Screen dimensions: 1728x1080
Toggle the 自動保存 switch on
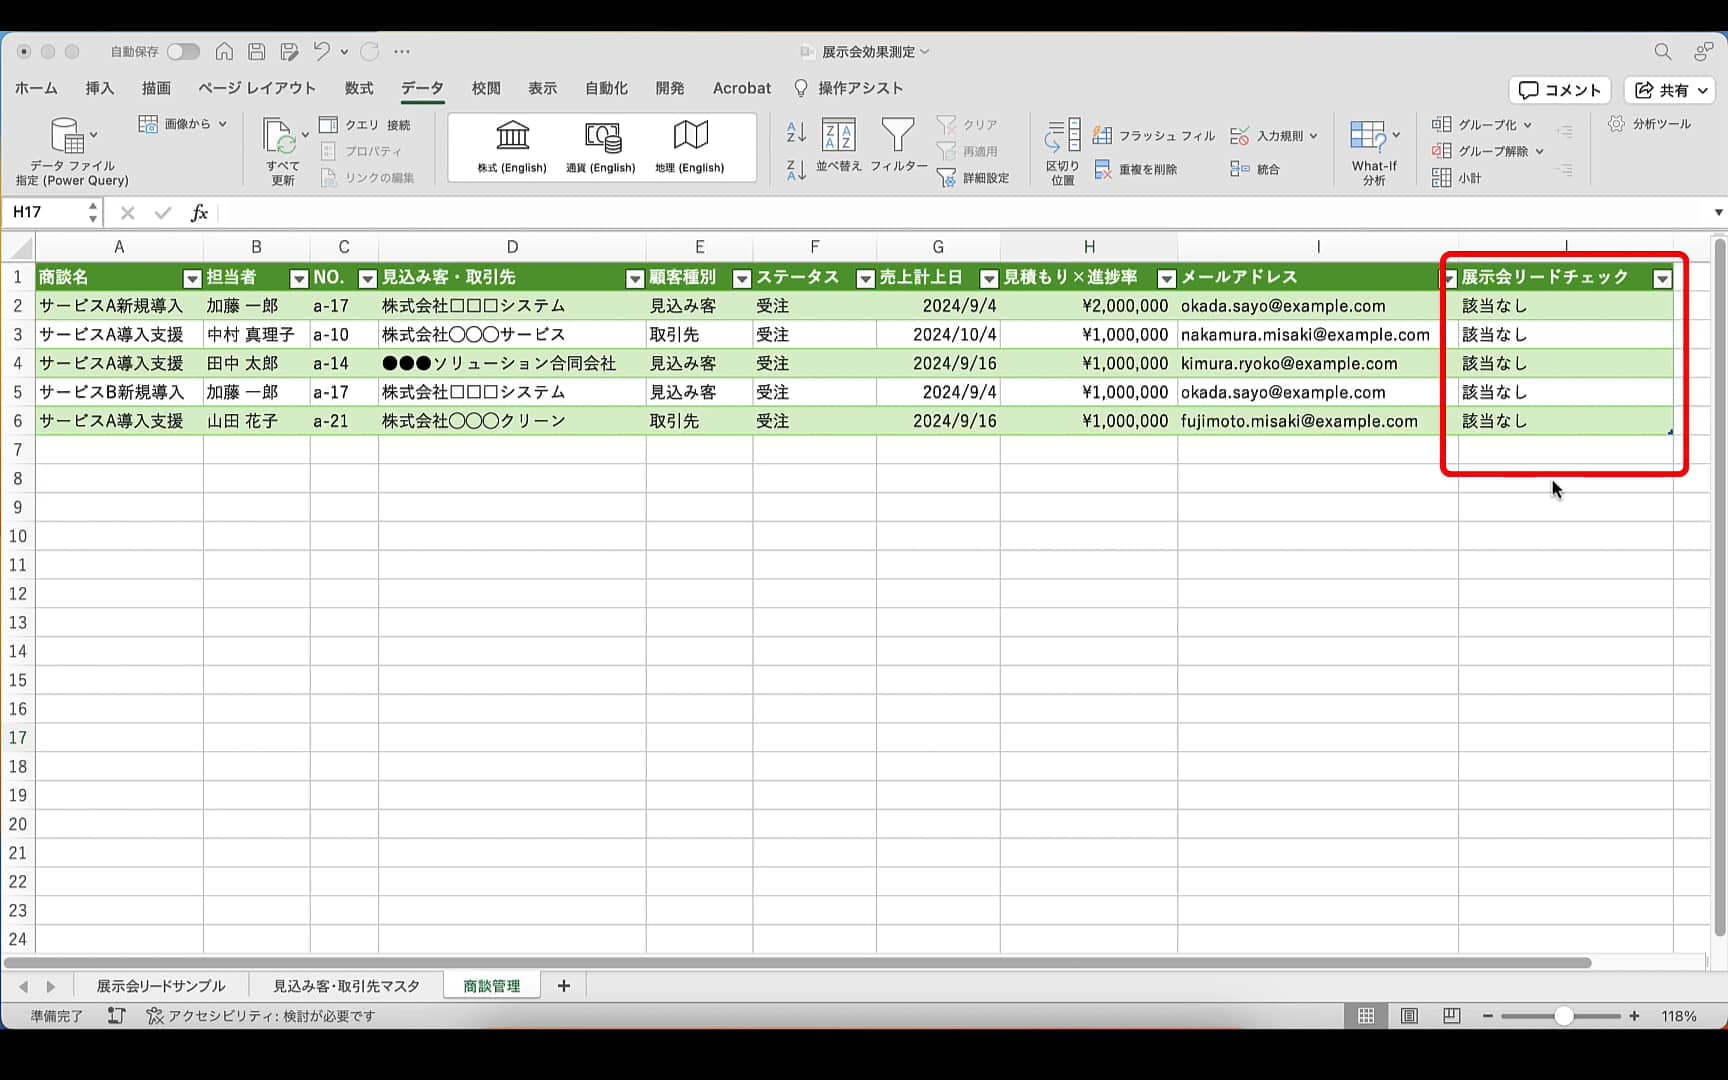183,51
